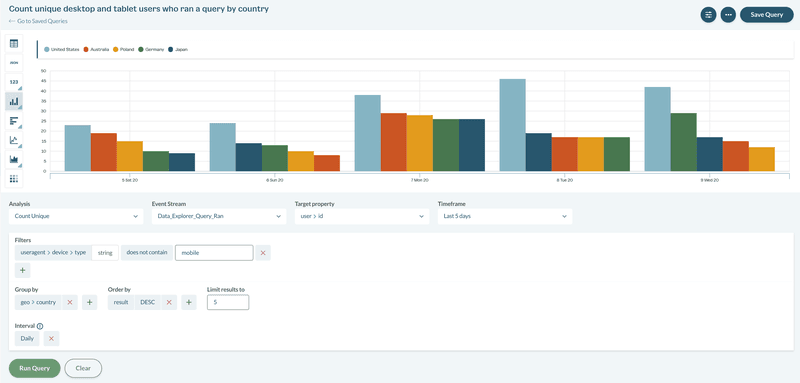Click United States bar for 8 Tue 20
800x383 pixels.
coord(512,125)
